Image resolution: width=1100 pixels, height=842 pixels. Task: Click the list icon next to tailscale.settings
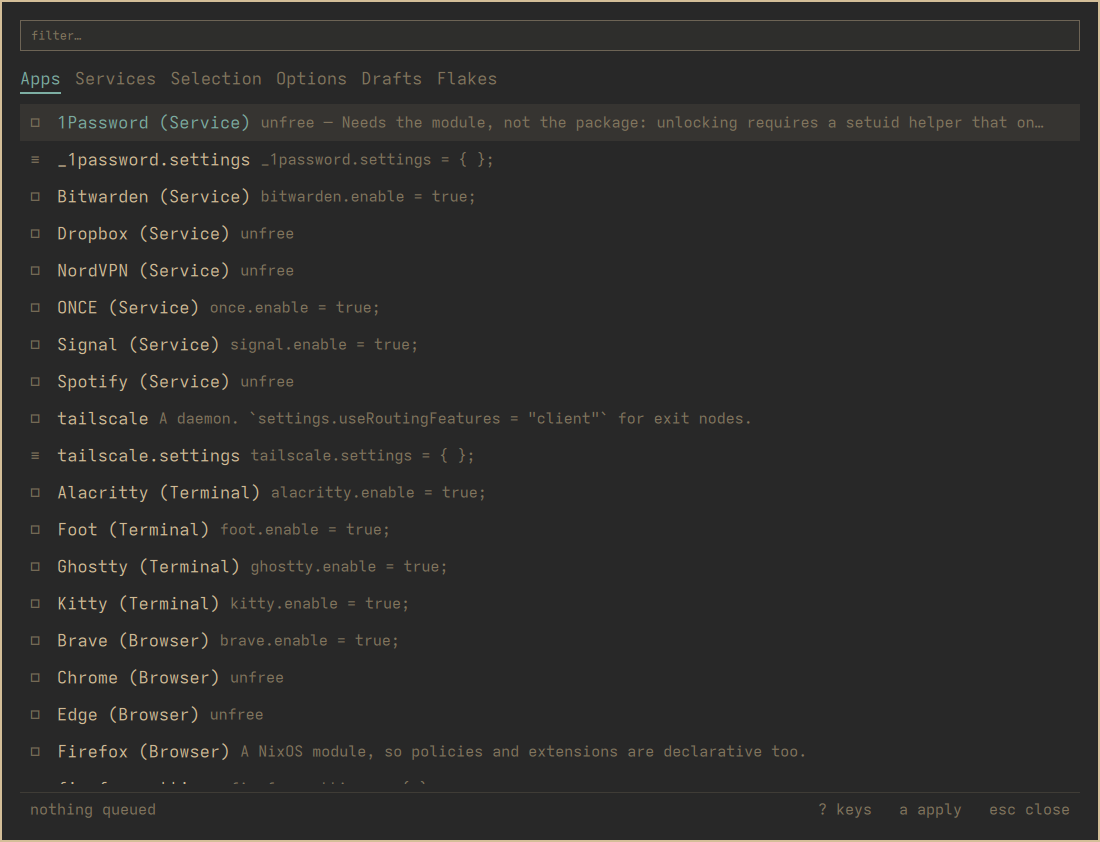click(35, 456)
